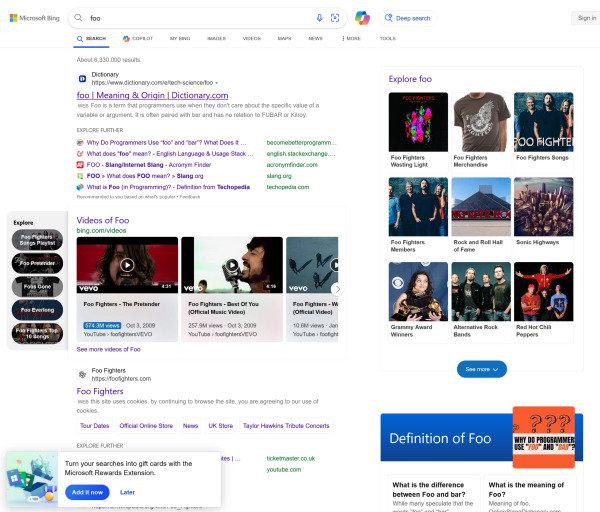
Task: Click the acronymfinder favicon beside FOO Slang
Action: click(x=80, y=165)
